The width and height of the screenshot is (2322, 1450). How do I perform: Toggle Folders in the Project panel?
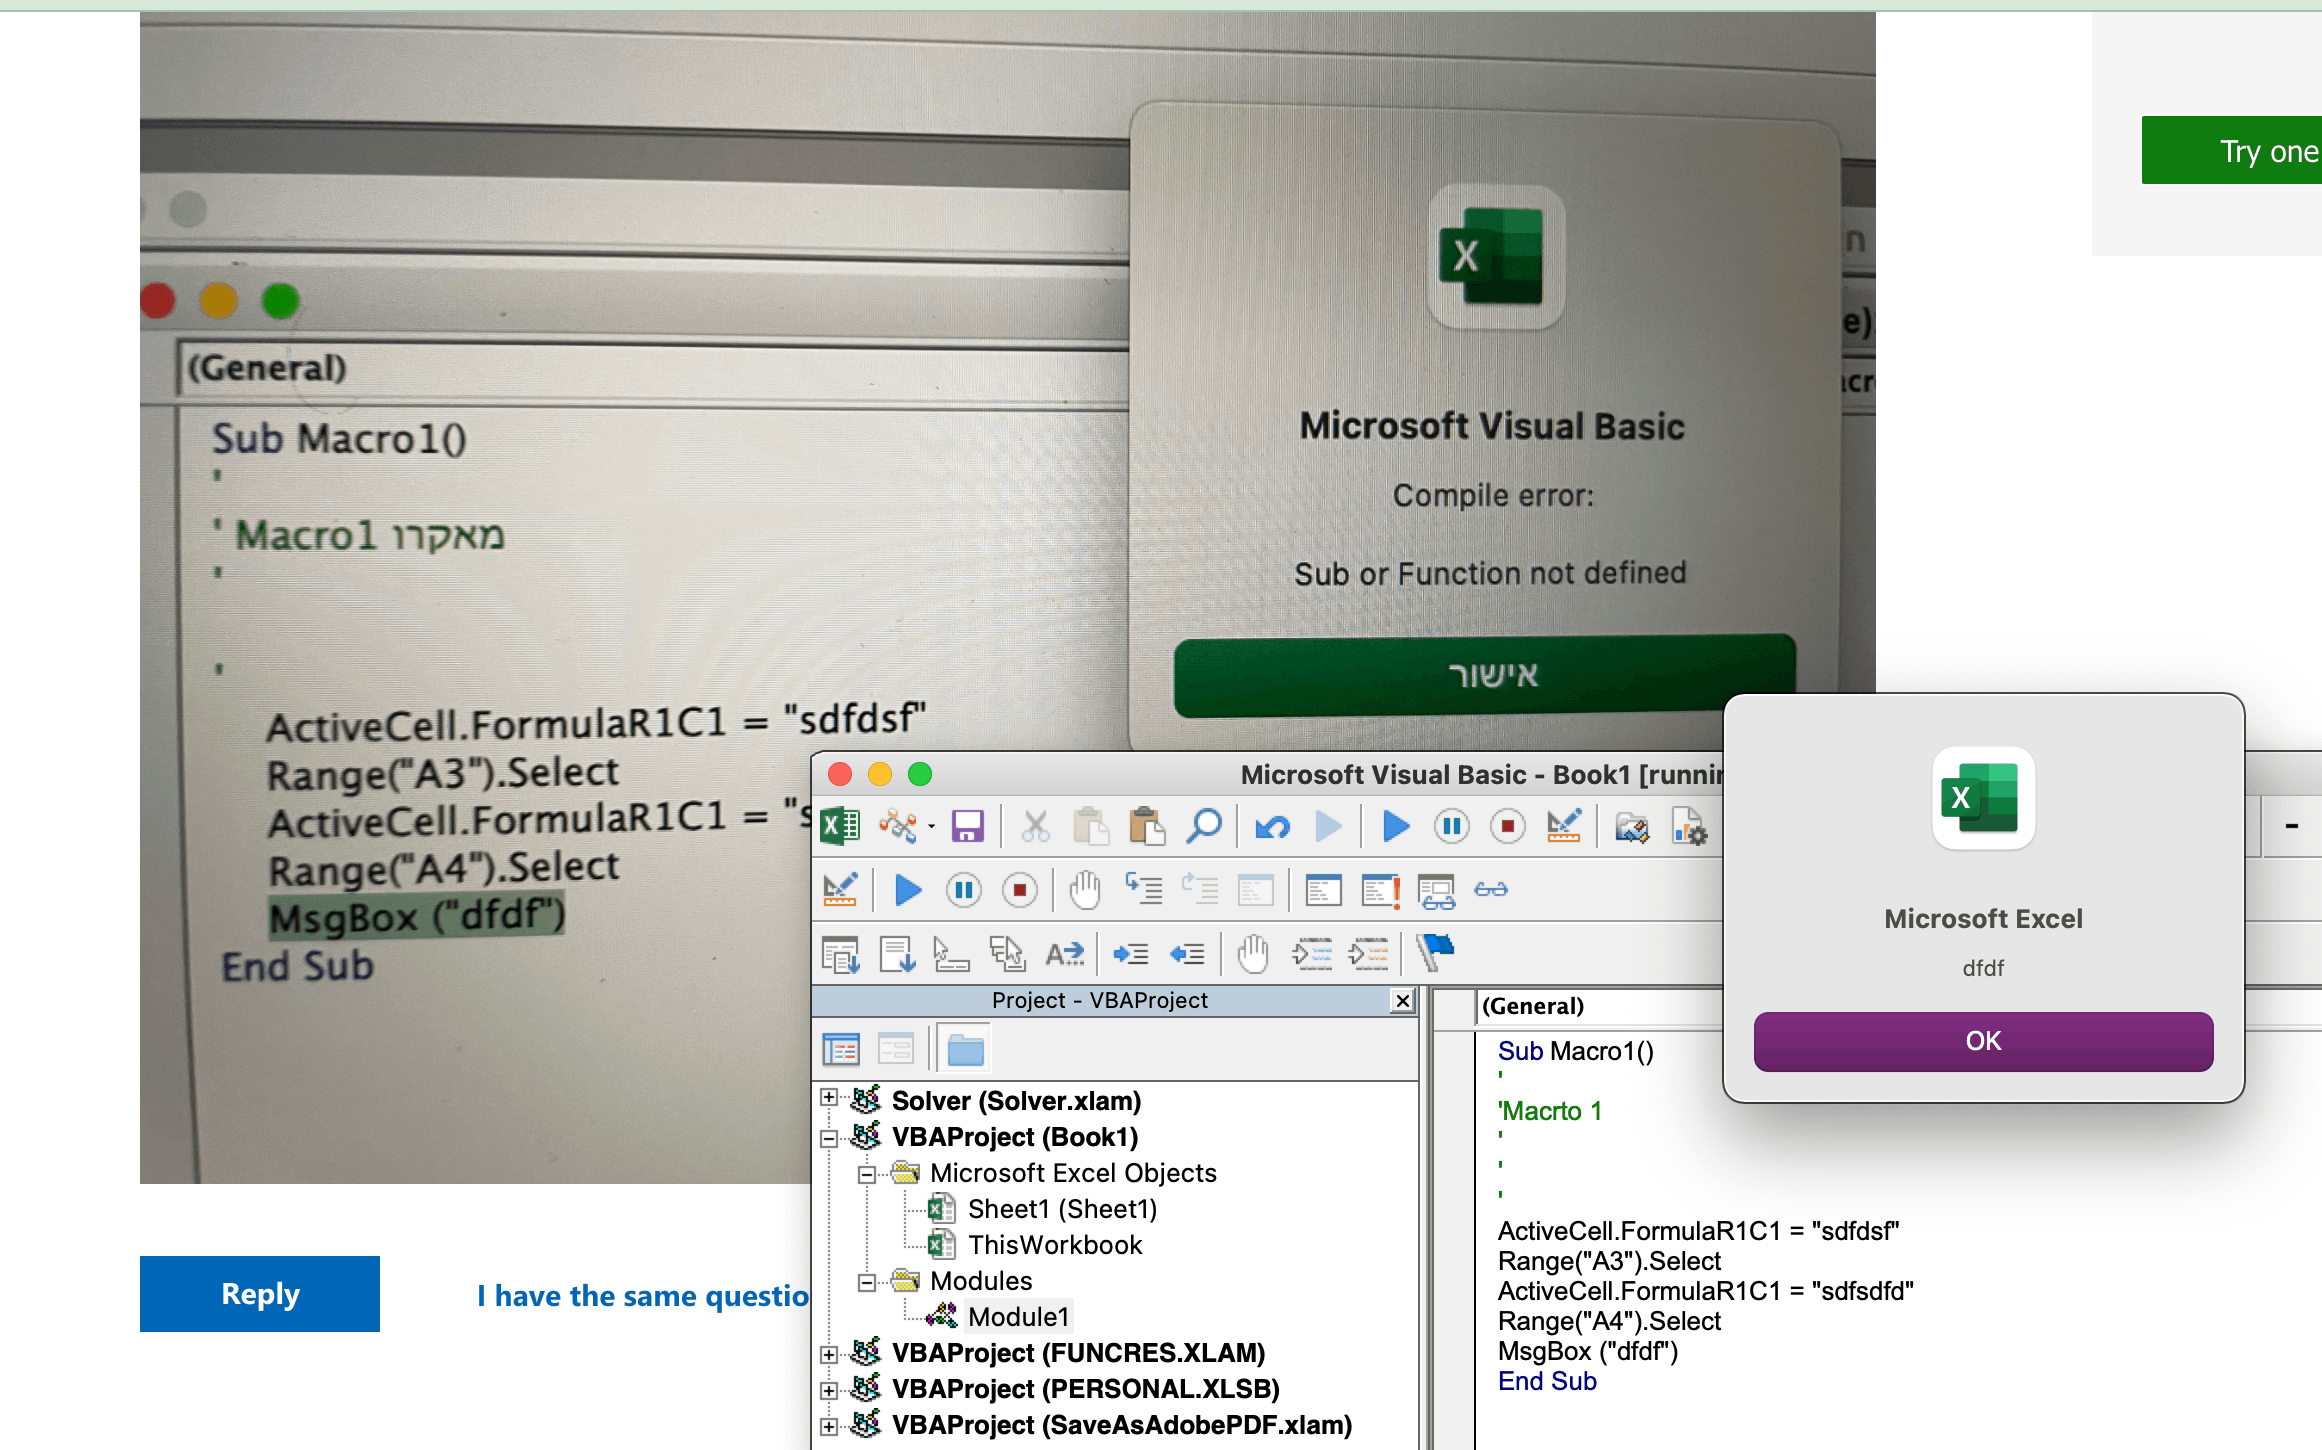pos(965,1049)
